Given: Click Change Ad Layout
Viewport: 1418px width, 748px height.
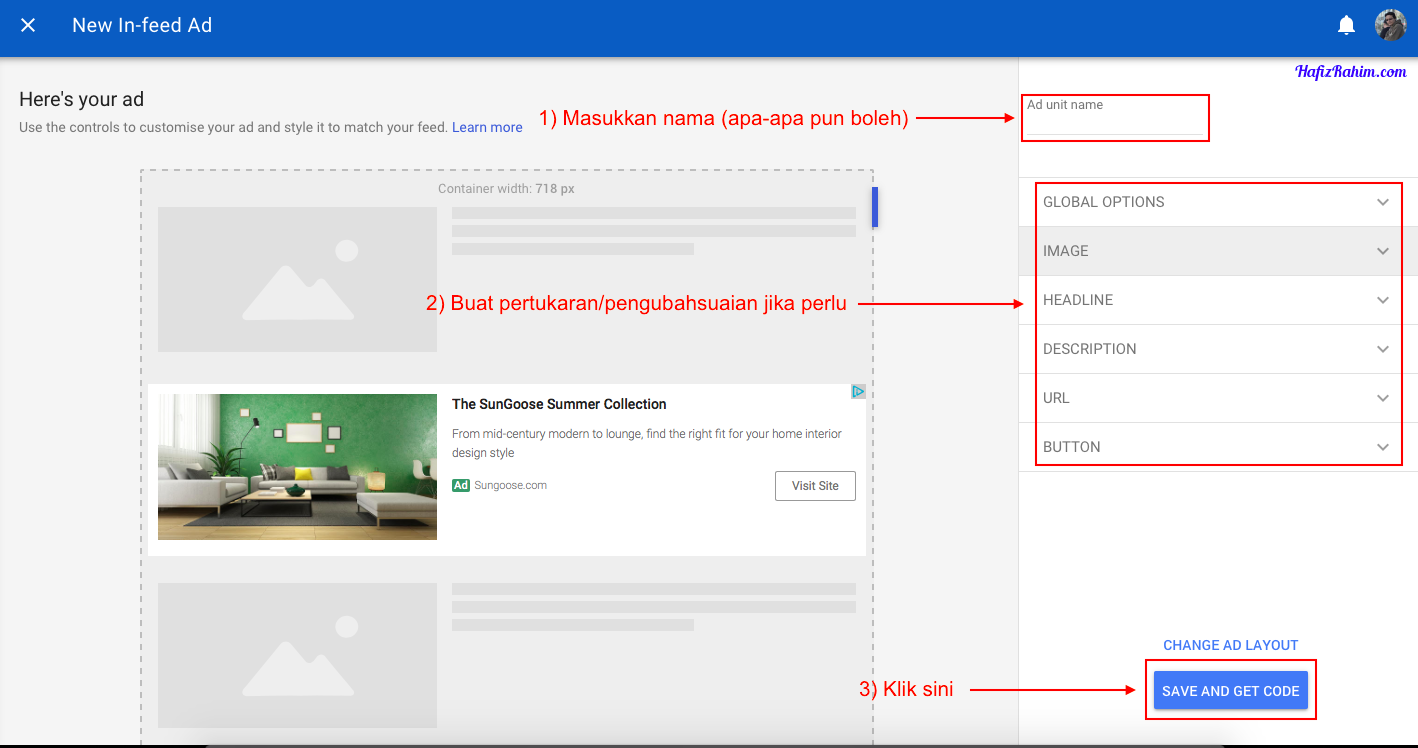Looking at the screenshot, I should pyautogui.click(x=1230, y=645).
